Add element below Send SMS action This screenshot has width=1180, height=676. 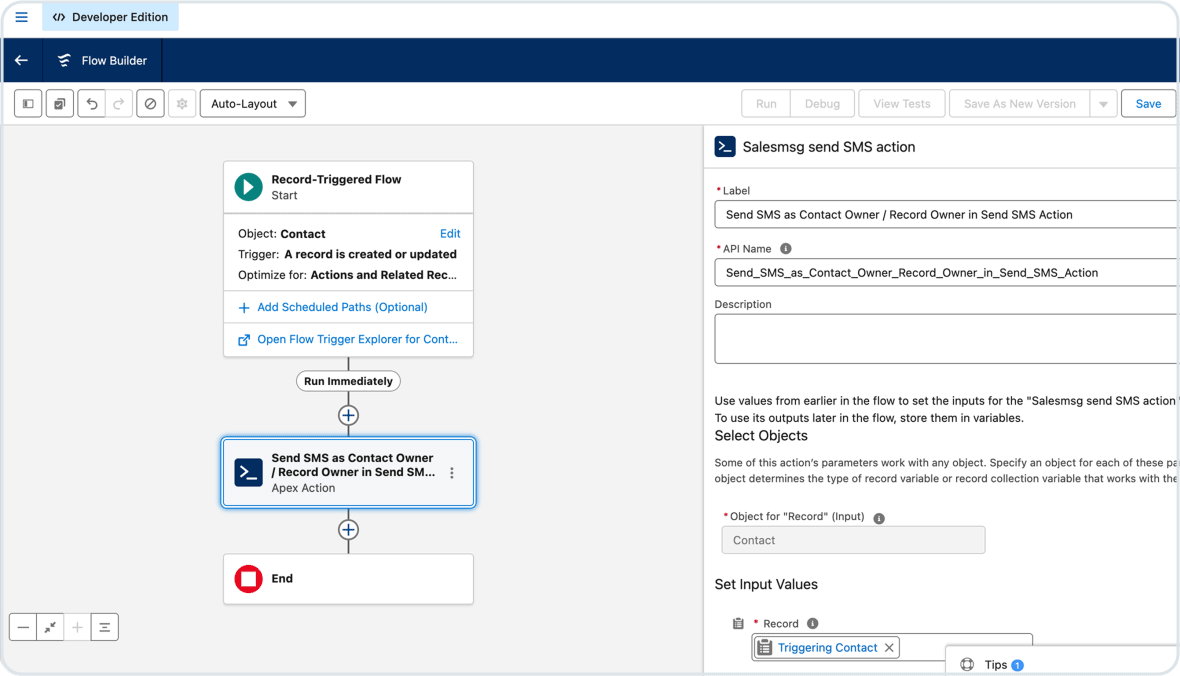[348, 530]
